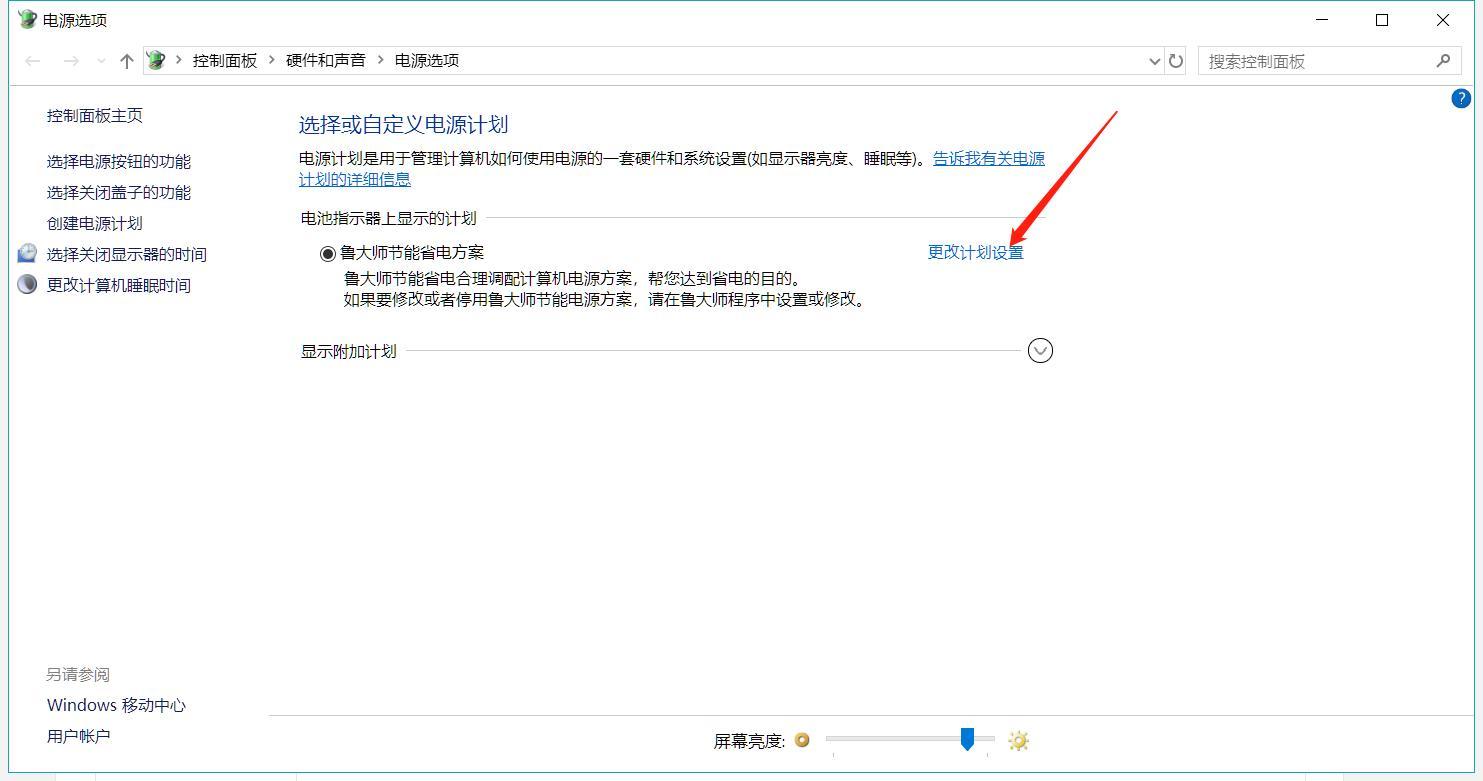Open 硬件和声音 breadcrumb
This screenshot has width=1483, height=781.
326,60
